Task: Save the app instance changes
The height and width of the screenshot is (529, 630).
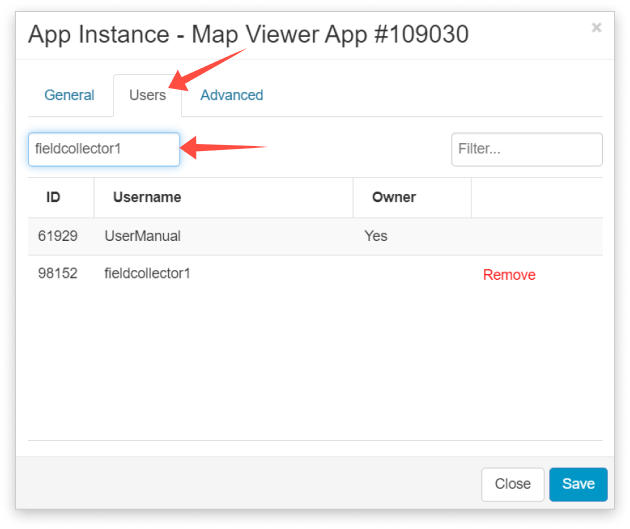Action: [578, 484]
